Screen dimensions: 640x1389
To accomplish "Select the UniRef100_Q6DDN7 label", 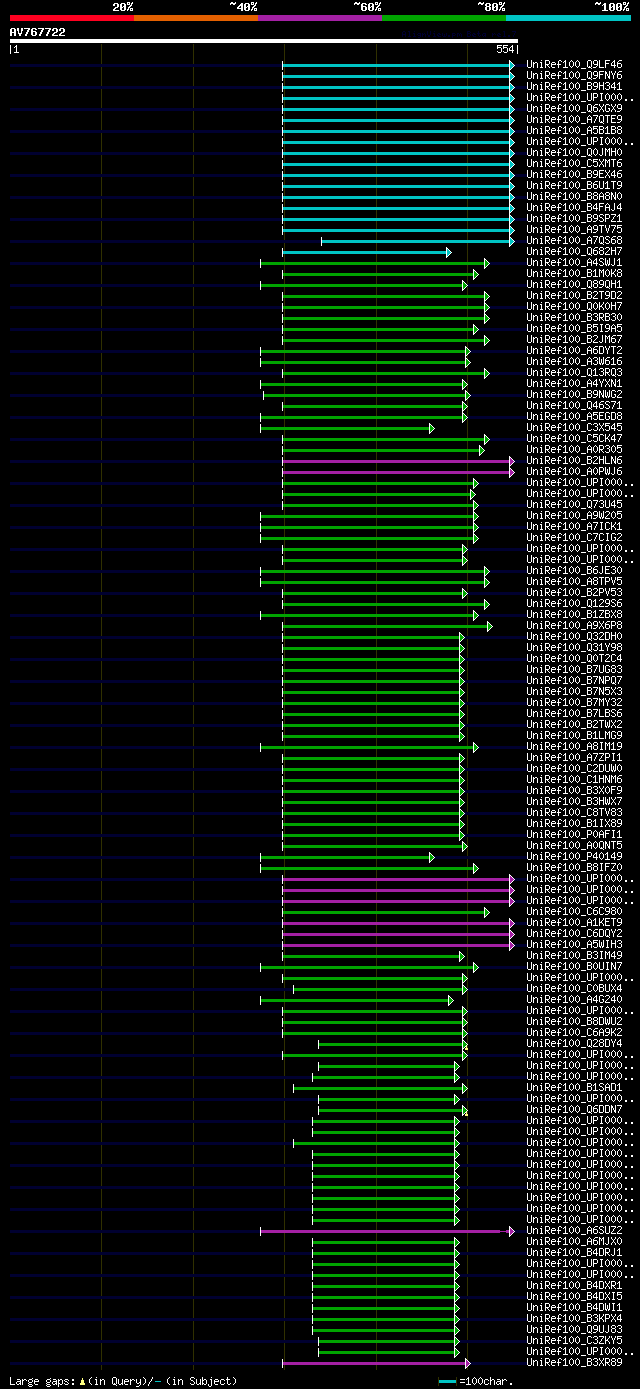I will coord(574,1110).
